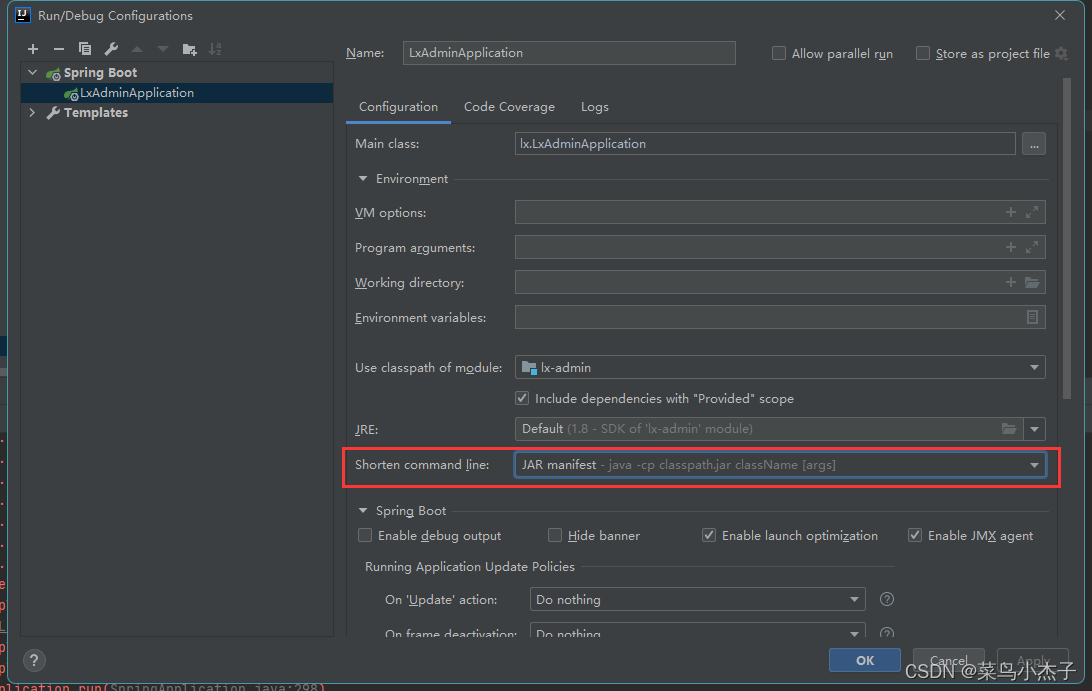The height and width of the screenshot is (691, 1092).
Task: Open Shorten command line dropdown
Action: [780, 465]
